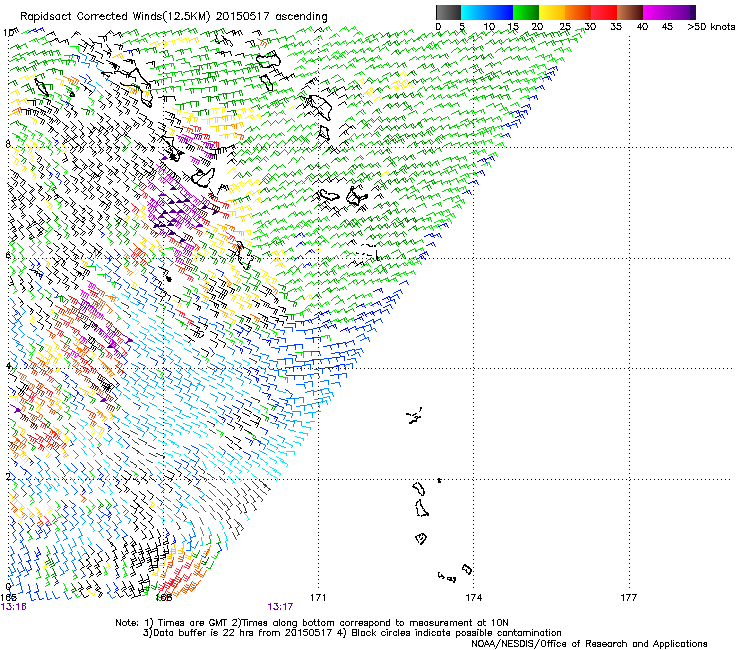Viewport: 740px width, 650px height.
Task: Click the gray 0-5 knots legend swatch
Action: (x=448, y=12)
